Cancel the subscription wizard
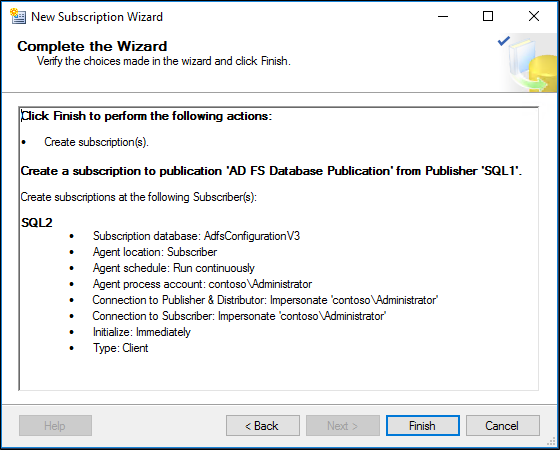 [502, 425]
